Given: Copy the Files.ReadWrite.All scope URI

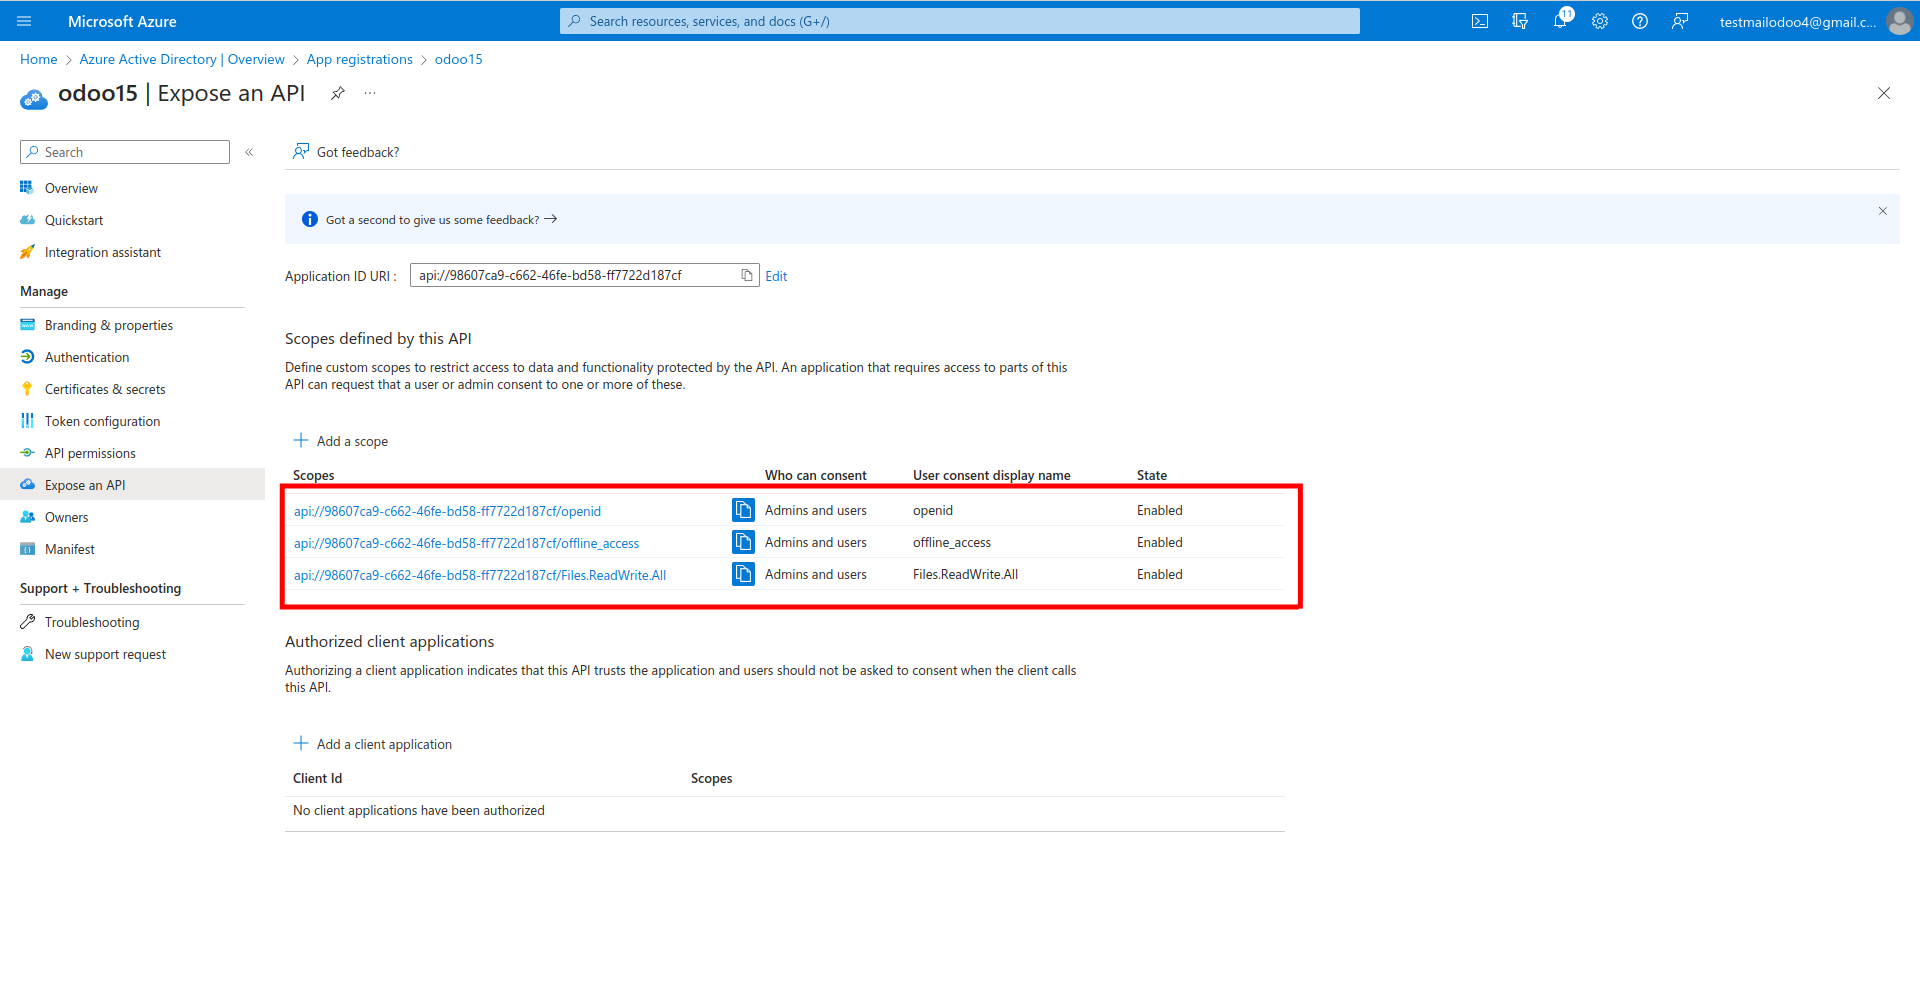Looking at the screenshot, I should coord(743,574).
